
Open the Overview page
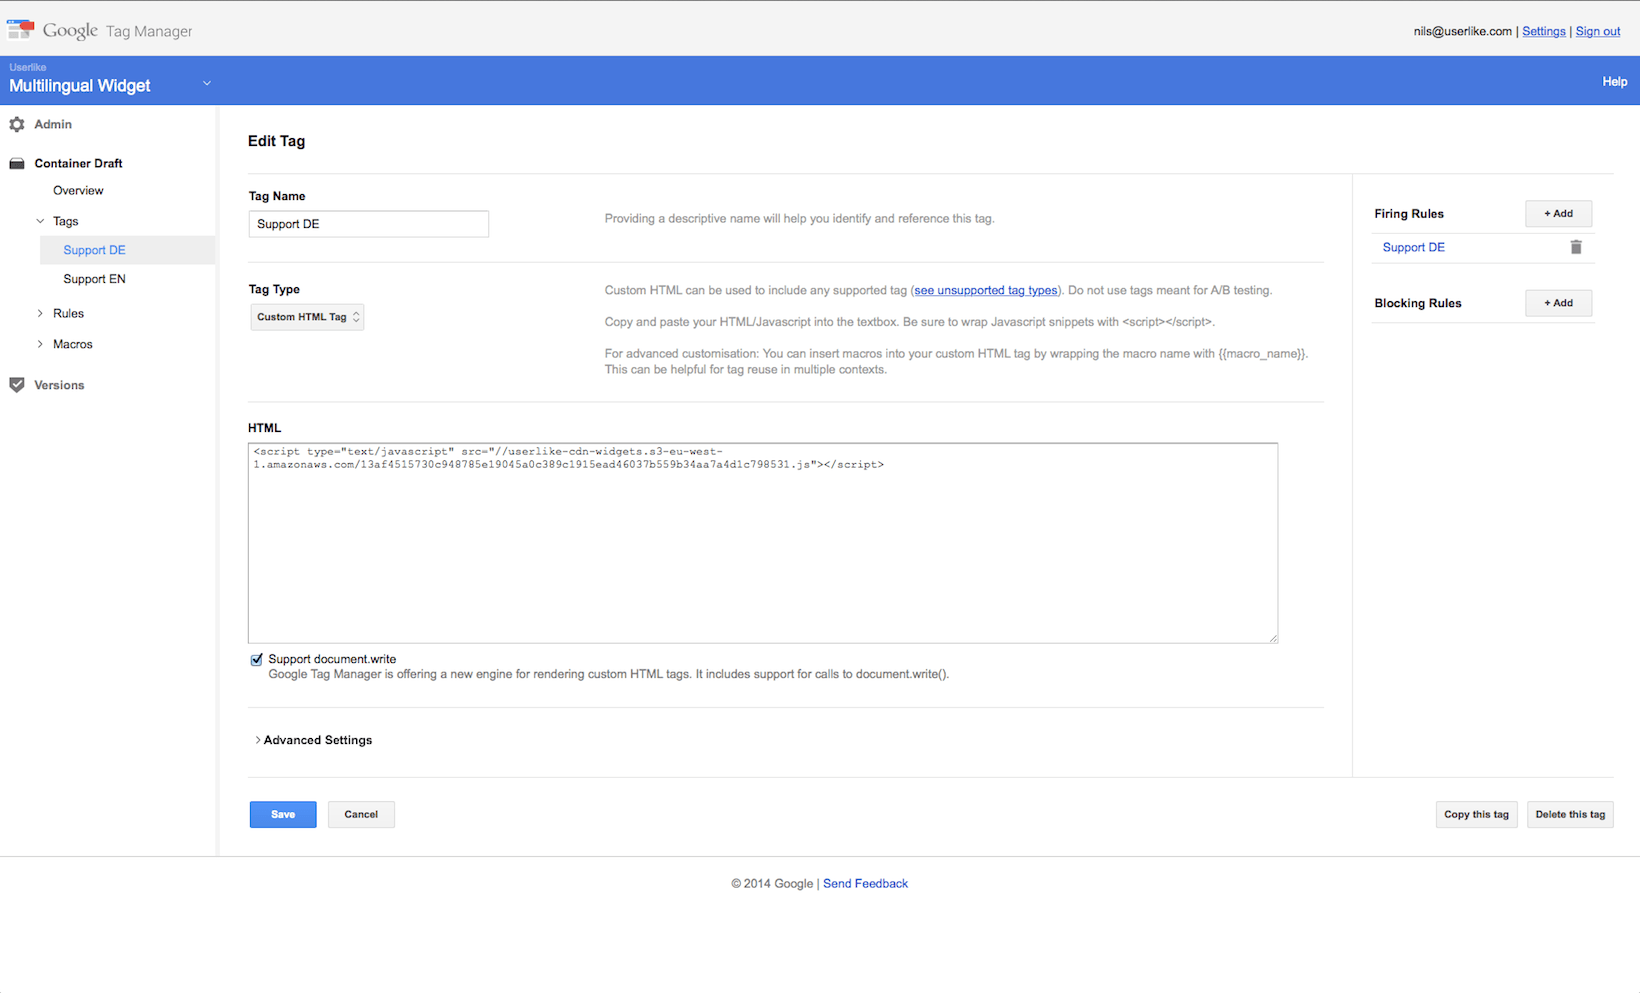78,190
